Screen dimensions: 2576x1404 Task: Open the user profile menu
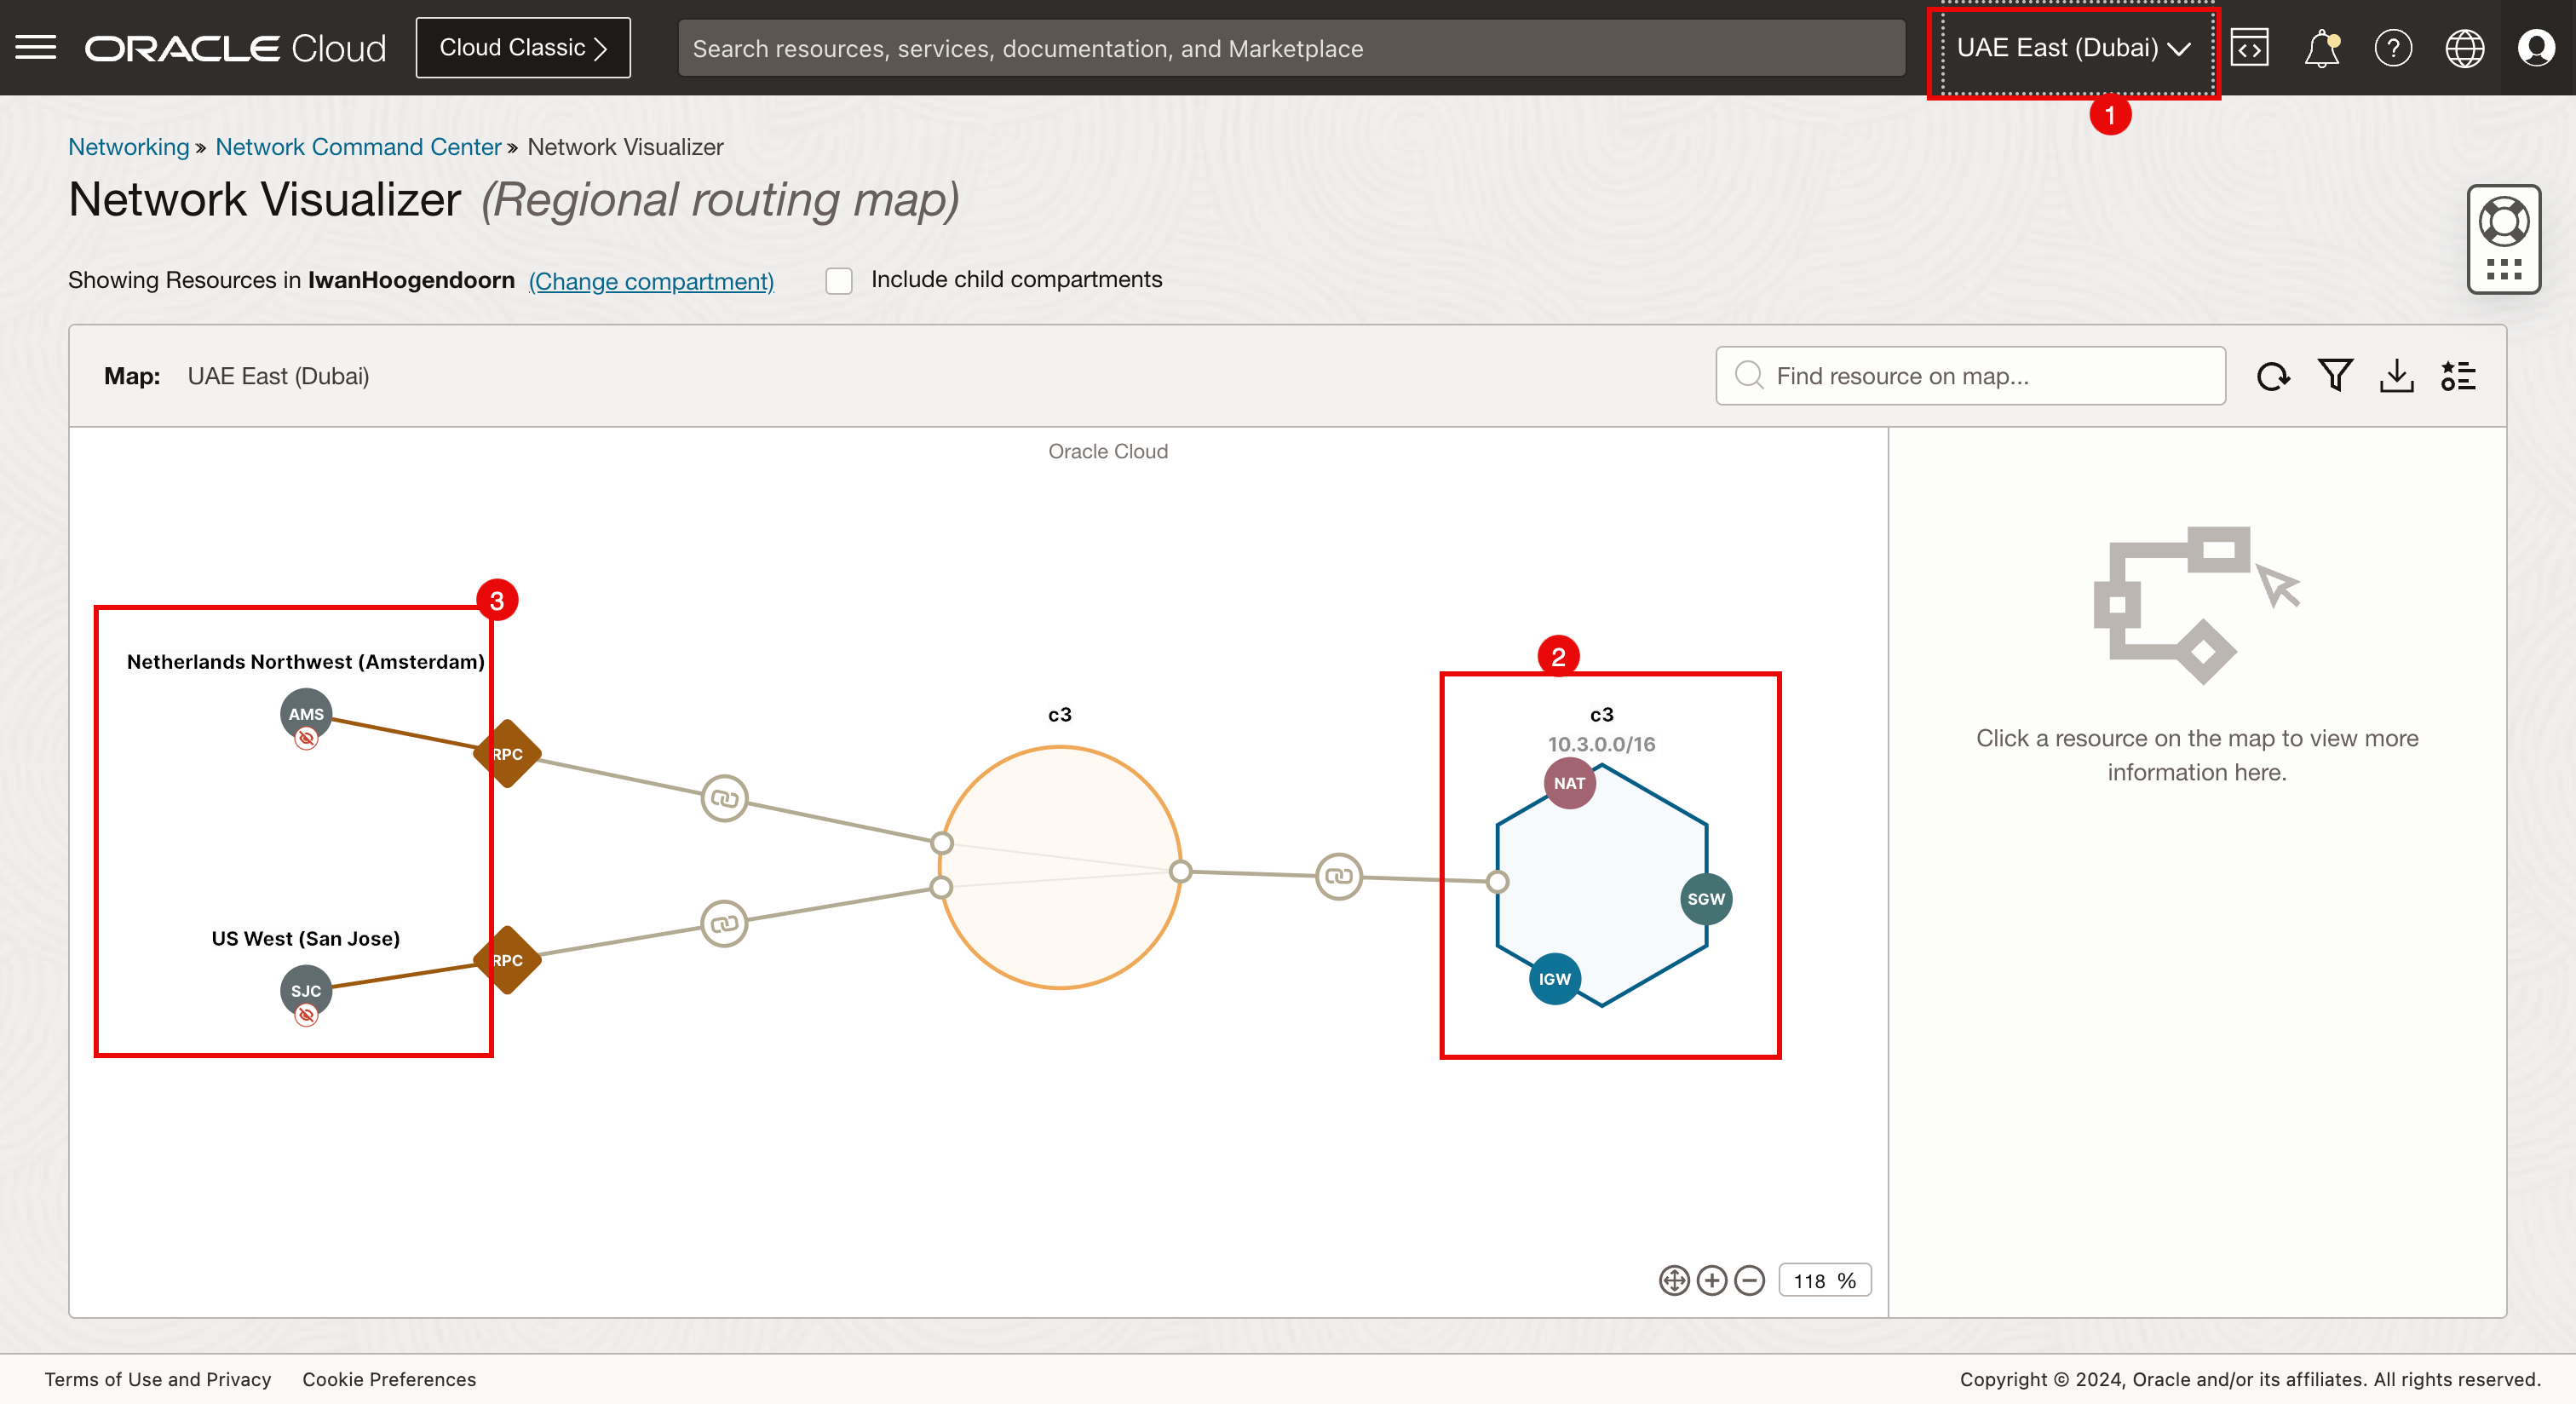[2535, 48]
